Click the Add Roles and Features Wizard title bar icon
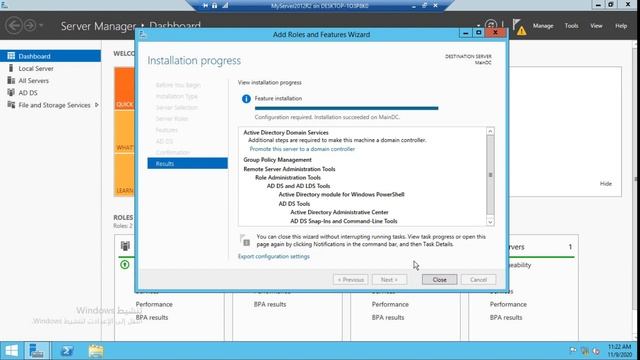The image size is (640, 360). (143, 35)
